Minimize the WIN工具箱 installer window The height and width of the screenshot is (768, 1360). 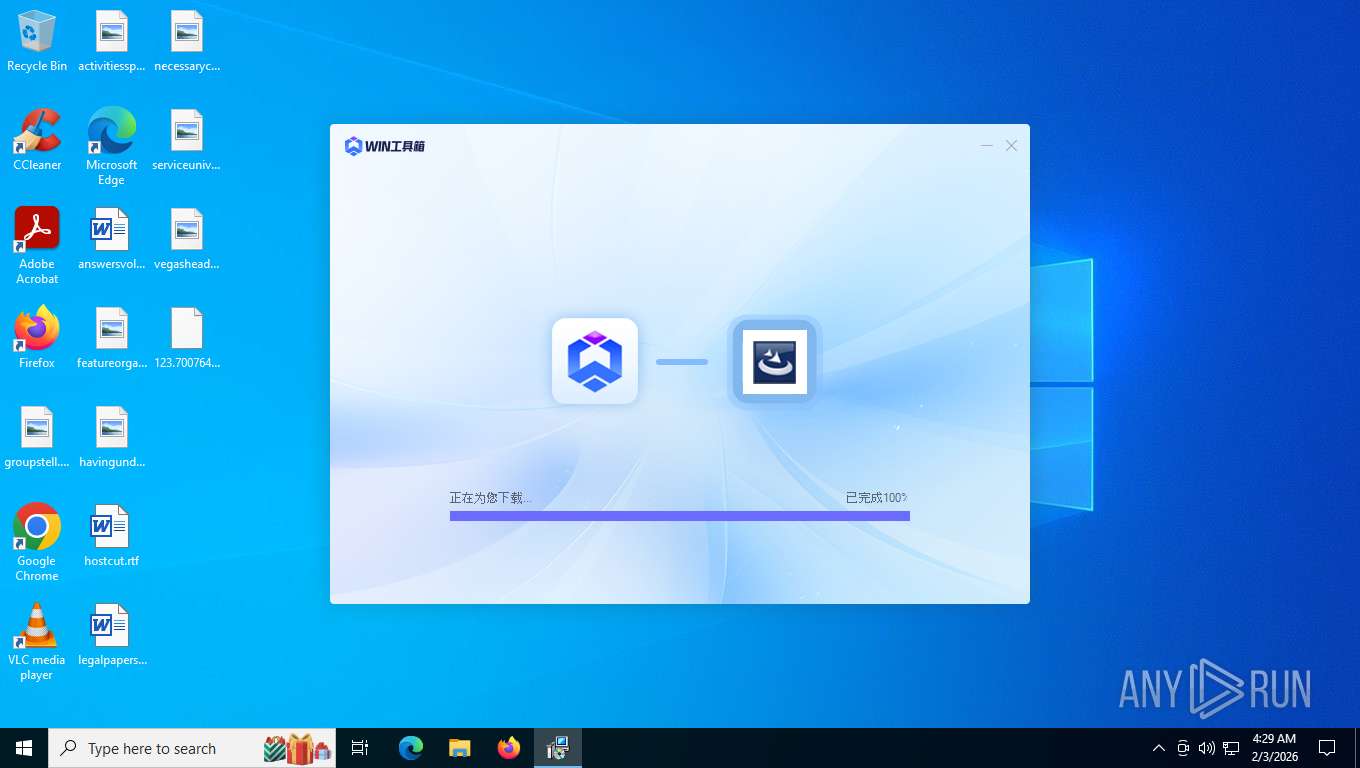coord(986,146)
